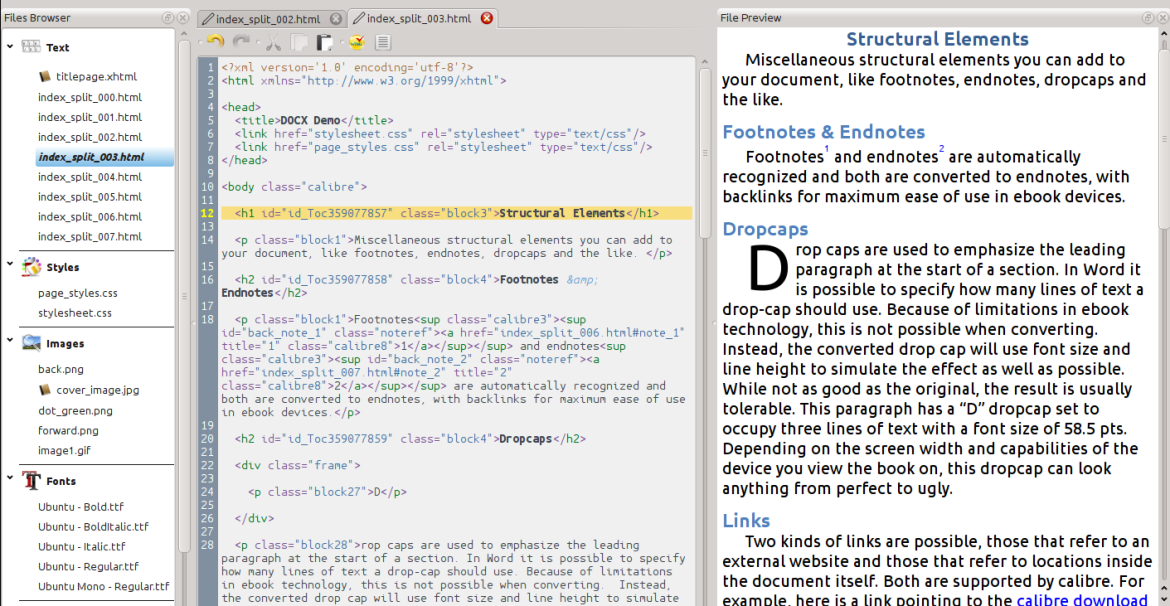The image size is (1170, 606).
Task: Select dot_green.png image file
Action: (x=75, y=410)
